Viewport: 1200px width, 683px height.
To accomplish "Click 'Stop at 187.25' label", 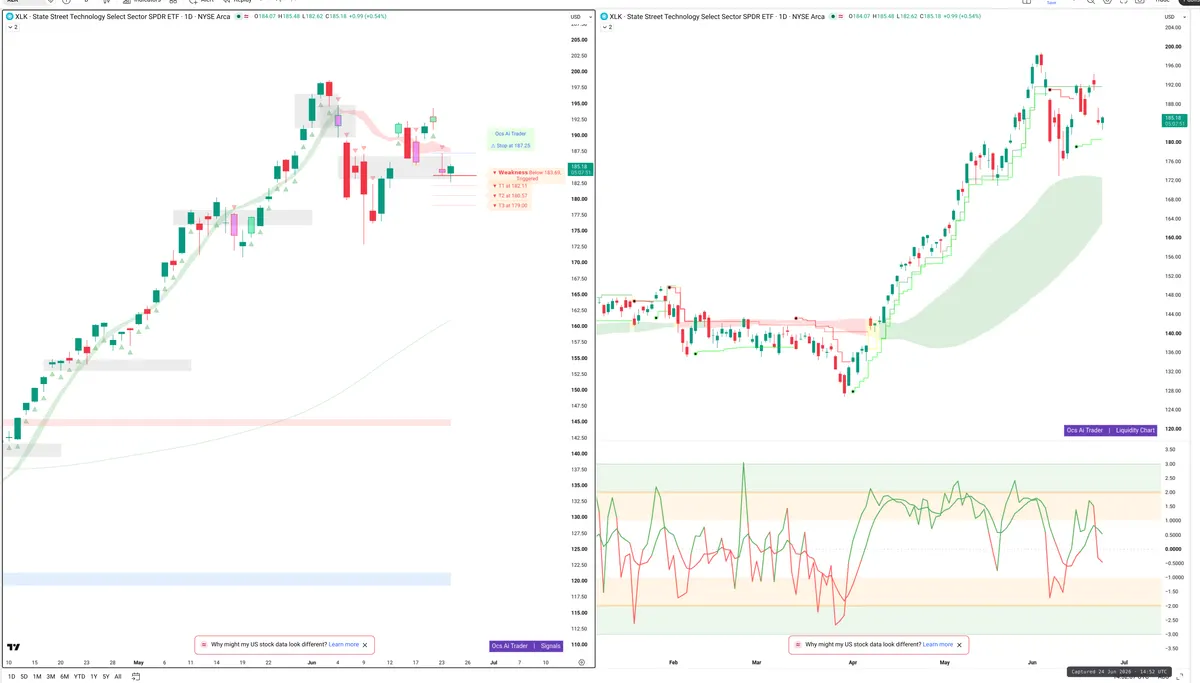I will tap(512, 146).
